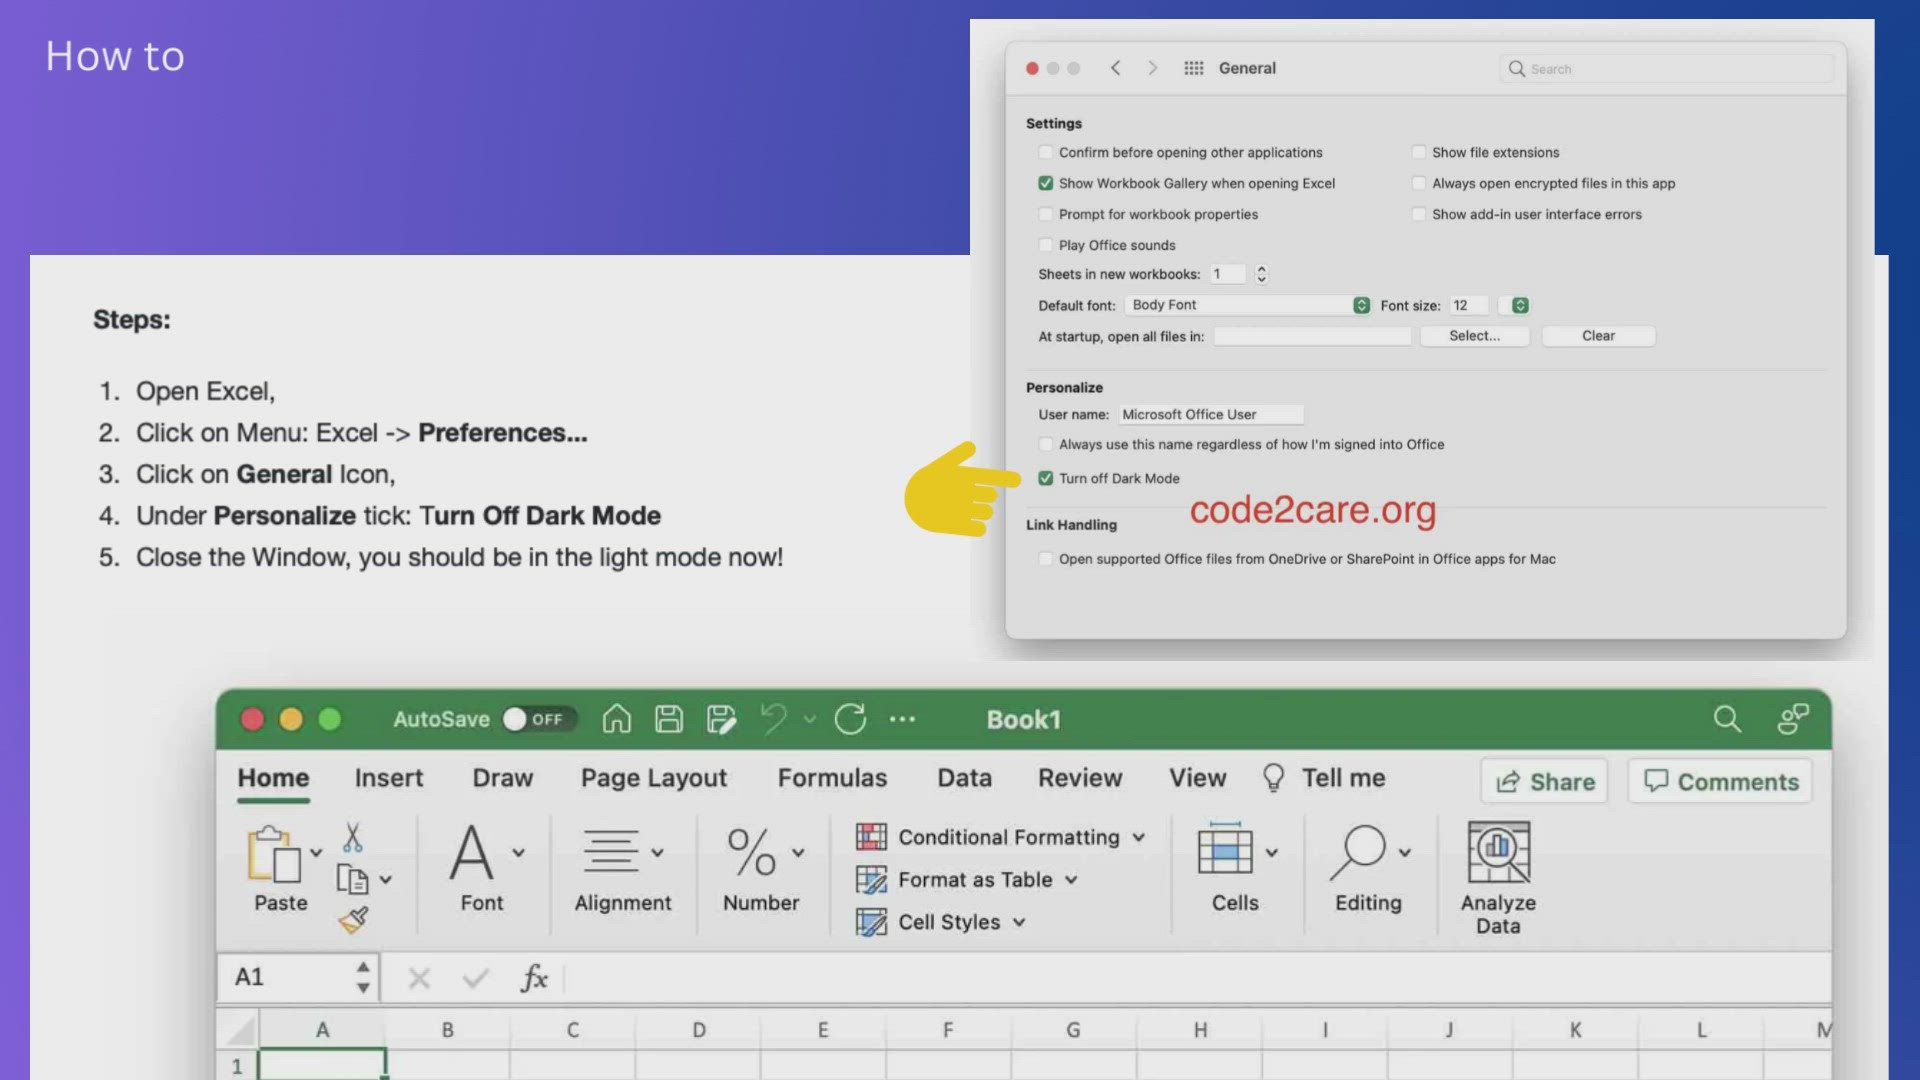Click the forward arrow in General preferences
This screenshot has height=1080, width=1920.
pos(1152,68)
